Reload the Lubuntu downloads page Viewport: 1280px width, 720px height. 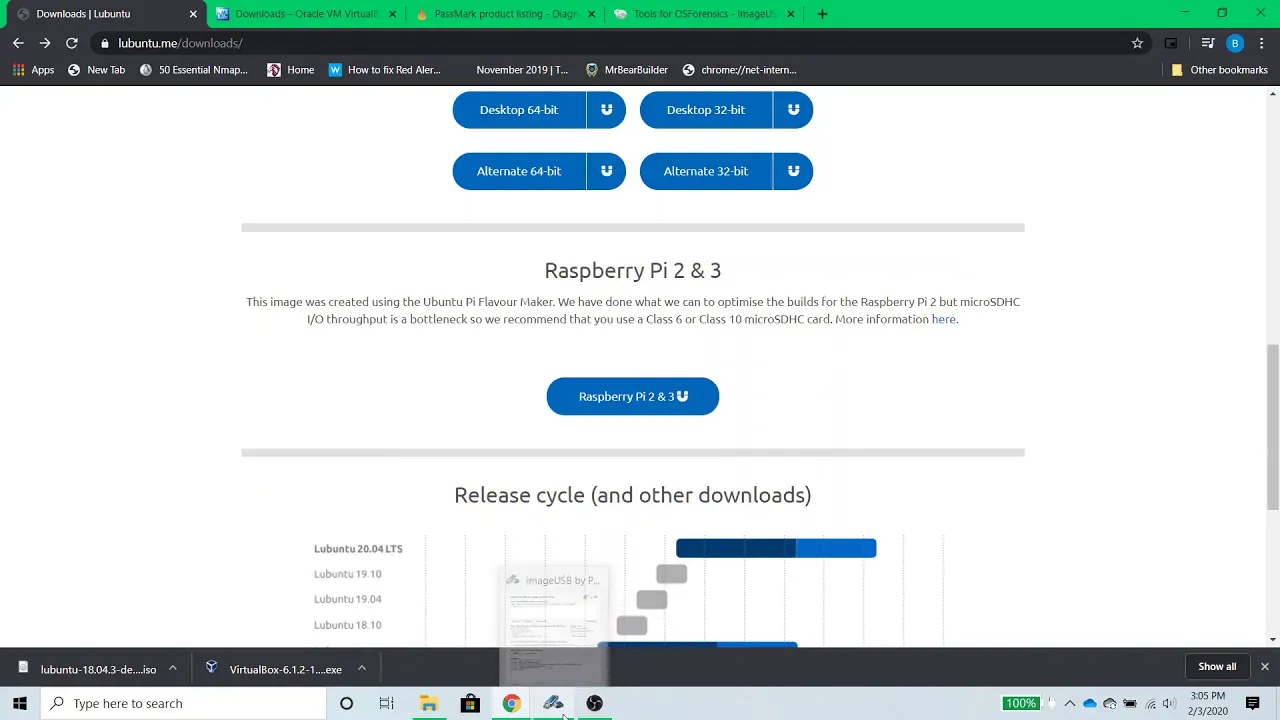(72, 43)
